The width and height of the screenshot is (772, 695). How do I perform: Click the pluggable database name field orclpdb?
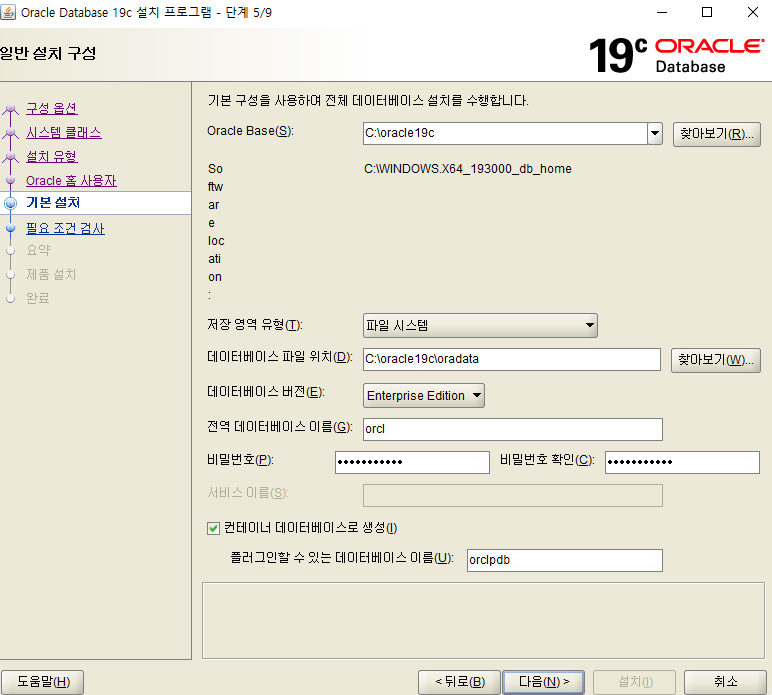(565, 560)
